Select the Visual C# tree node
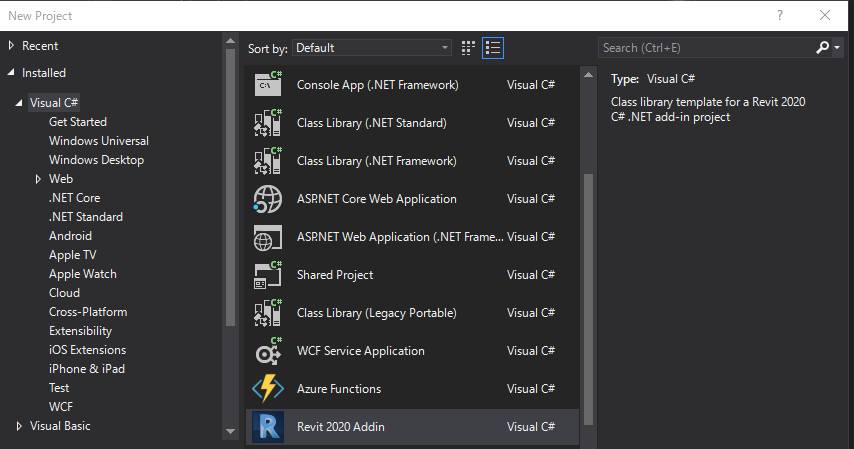The width and height of the screenshot is (854, 449). [54, 102]
